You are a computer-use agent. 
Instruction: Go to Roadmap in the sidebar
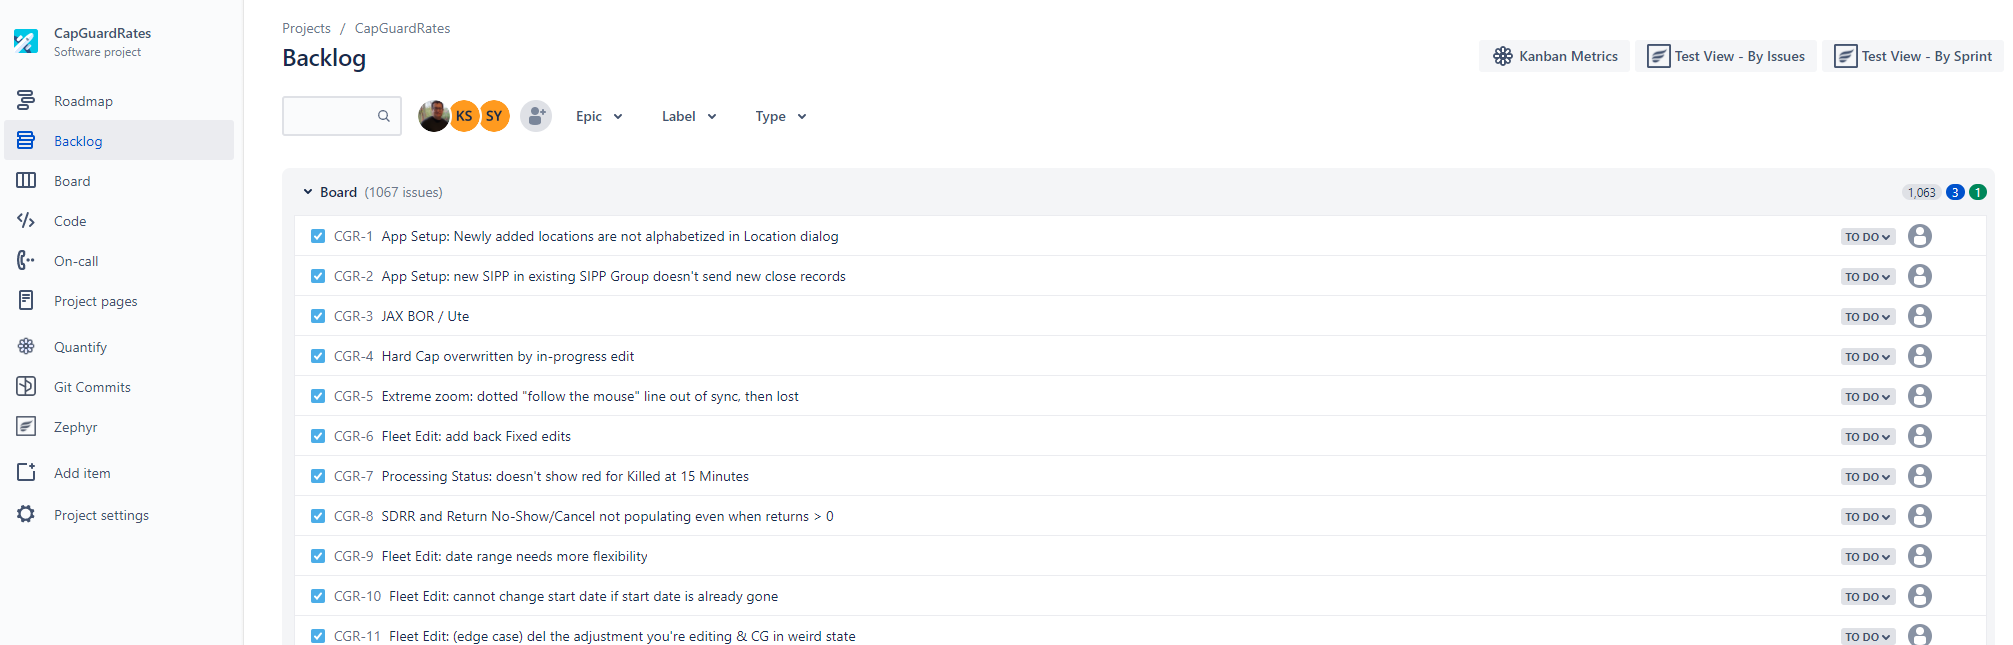119,100
